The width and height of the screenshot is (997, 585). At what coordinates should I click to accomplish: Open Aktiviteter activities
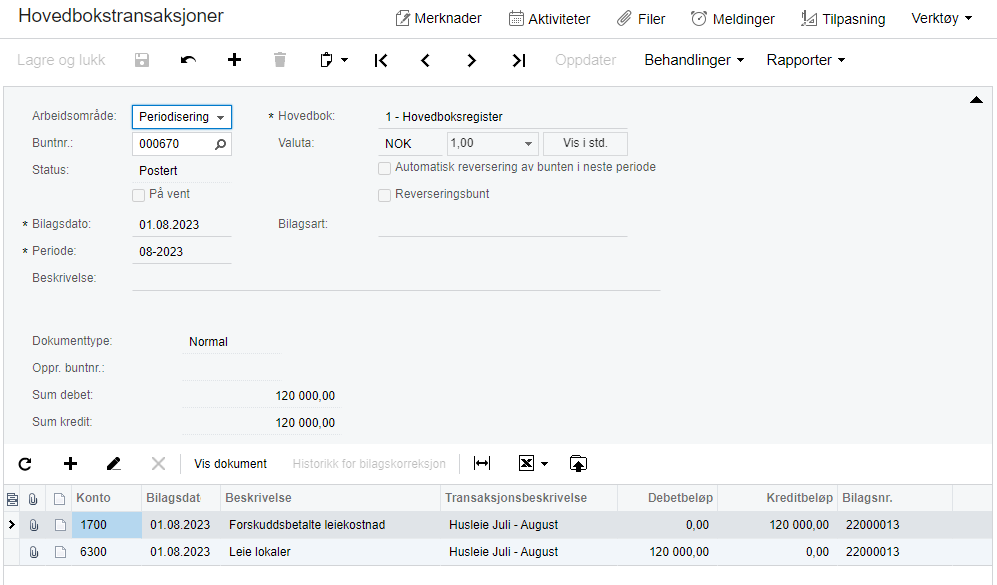click(549, 18)
